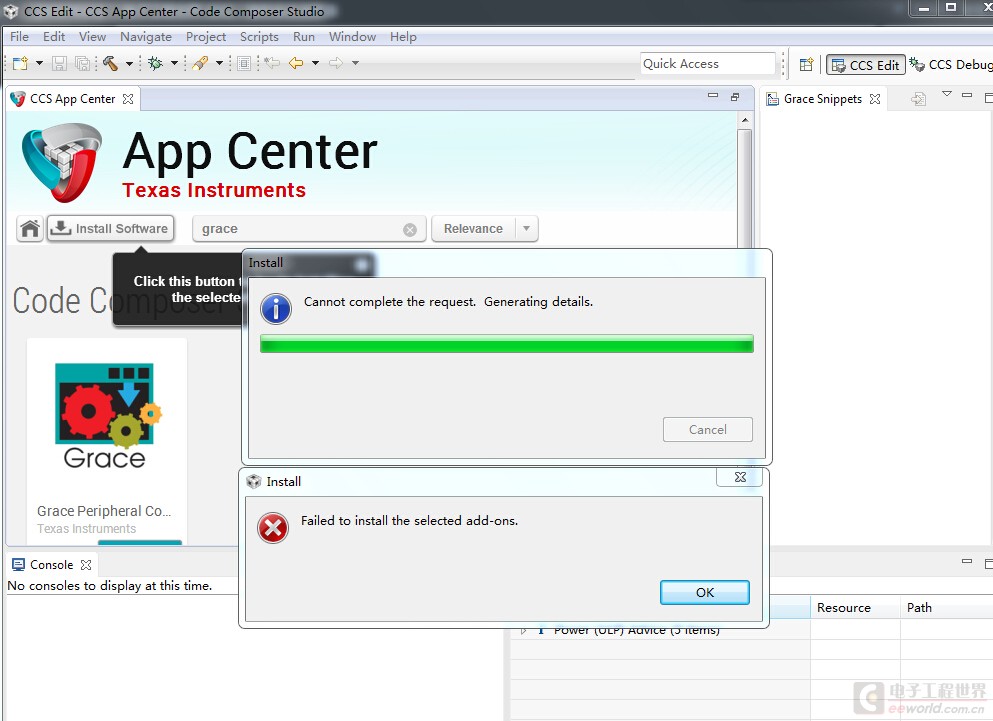
Task: Open the Run menu
Action: pos(304,37)
